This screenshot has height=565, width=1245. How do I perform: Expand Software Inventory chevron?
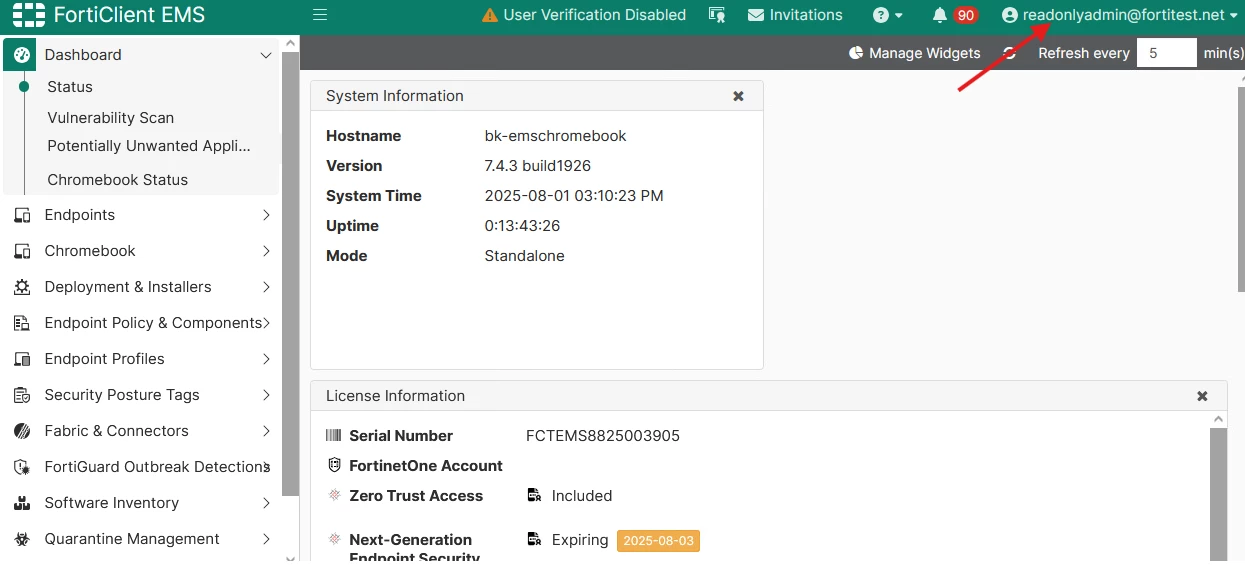pos(266,503)
